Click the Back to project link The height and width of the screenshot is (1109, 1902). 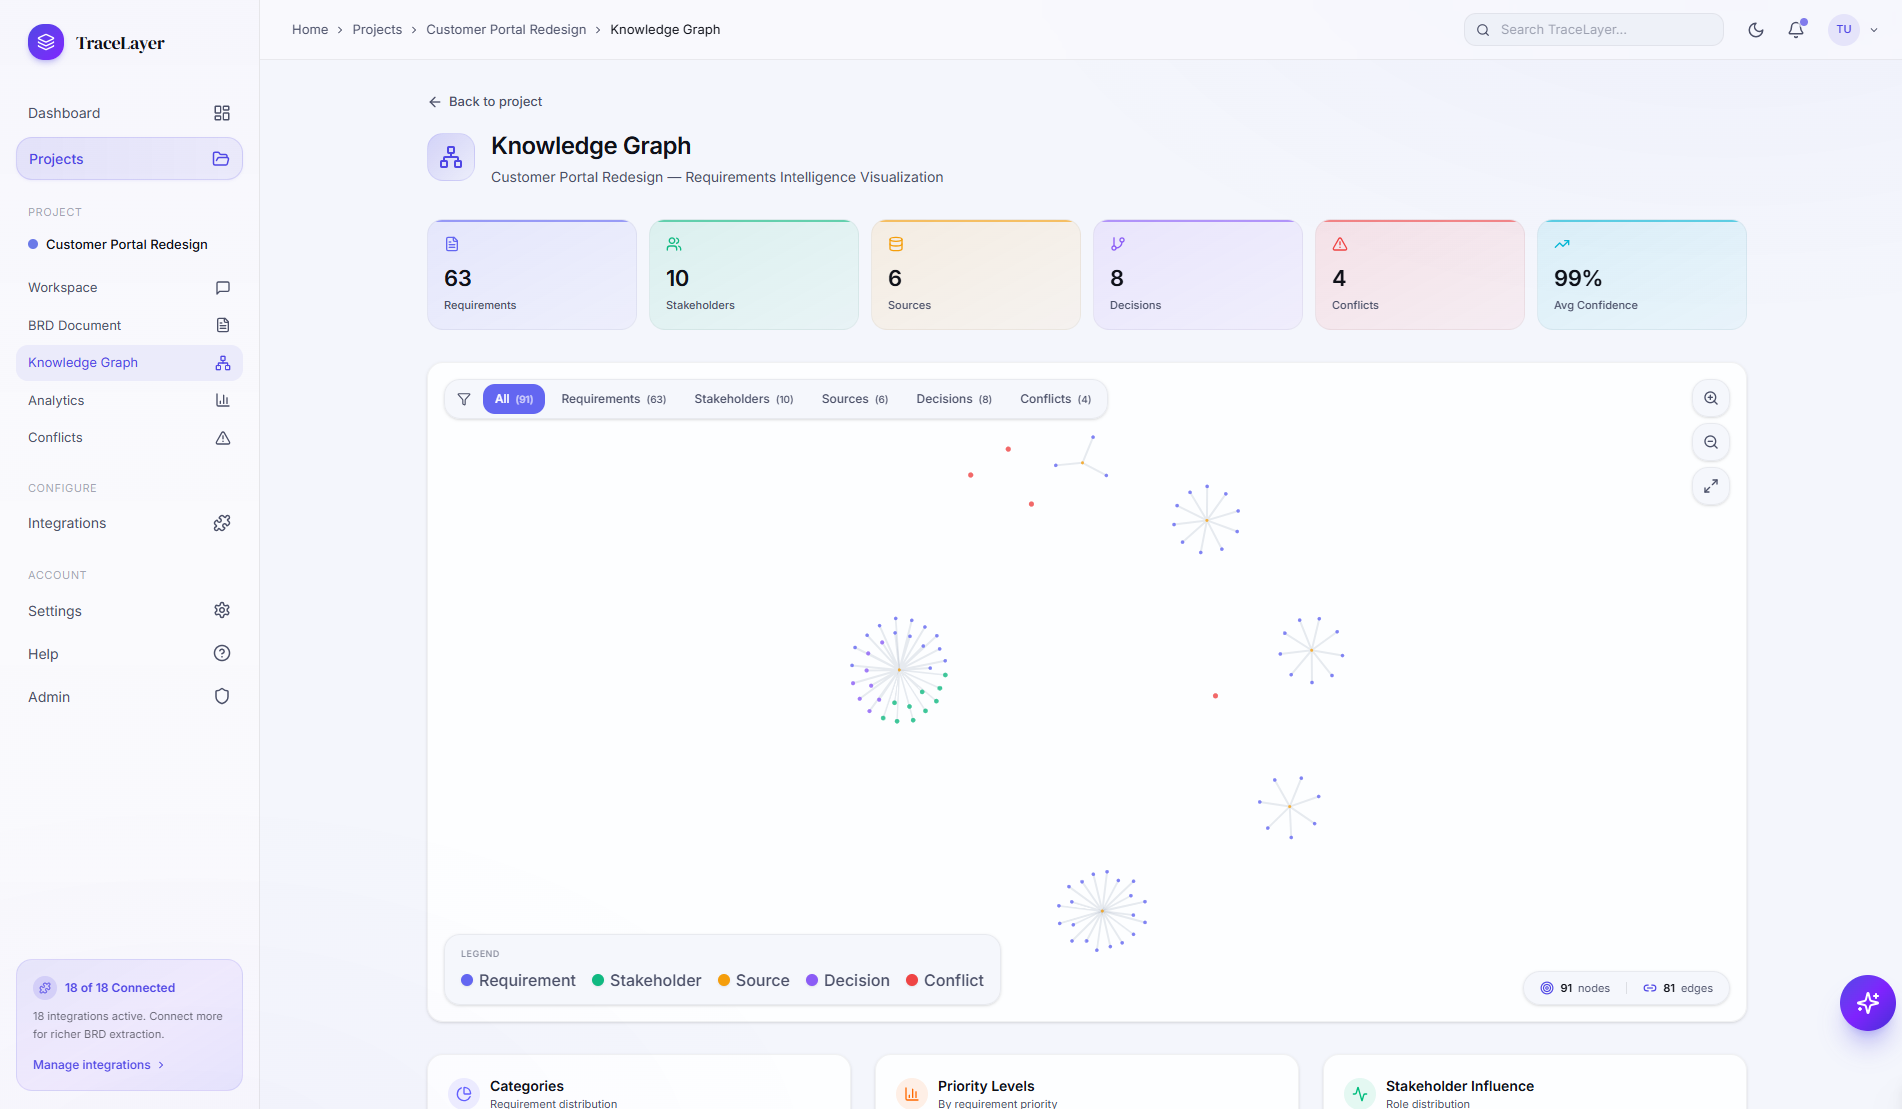point(485,102)
